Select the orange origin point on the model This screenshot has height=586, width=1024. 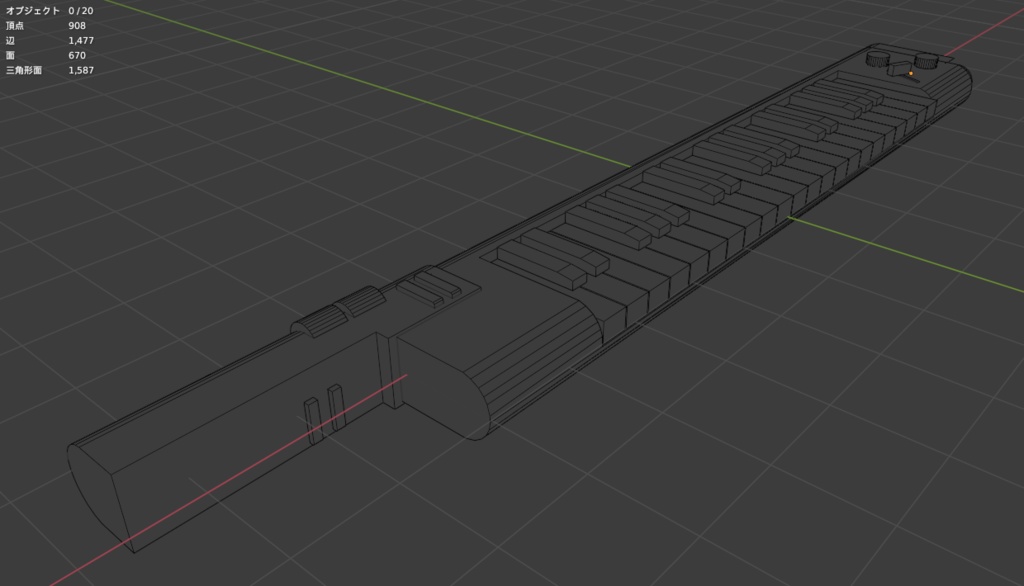pos(911,74)
